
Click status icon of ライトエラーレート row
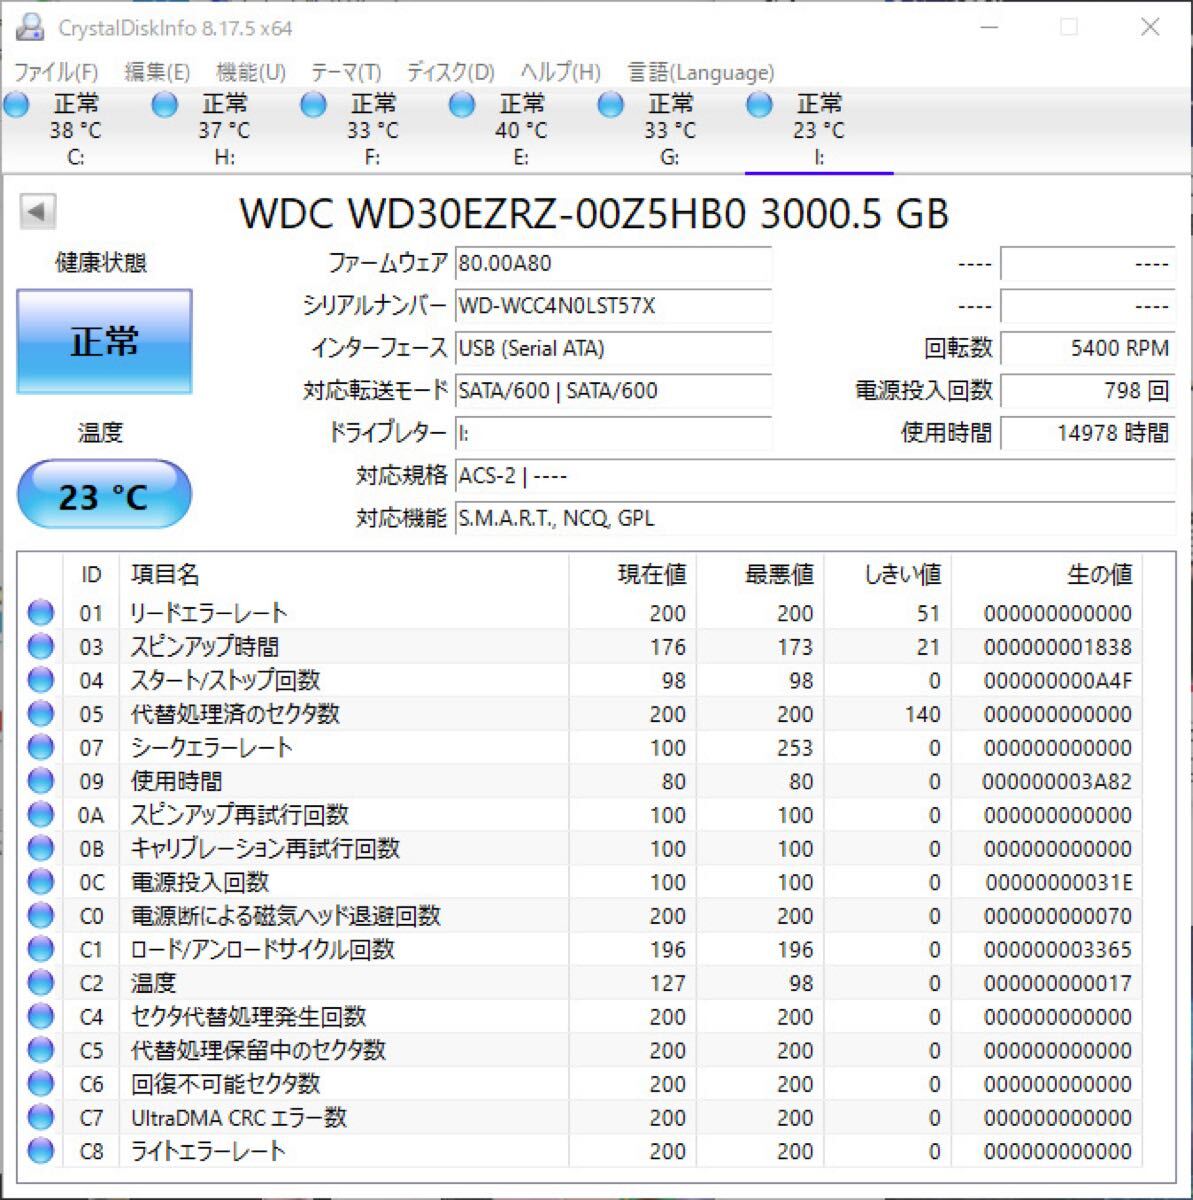(x=41, y=1151)
